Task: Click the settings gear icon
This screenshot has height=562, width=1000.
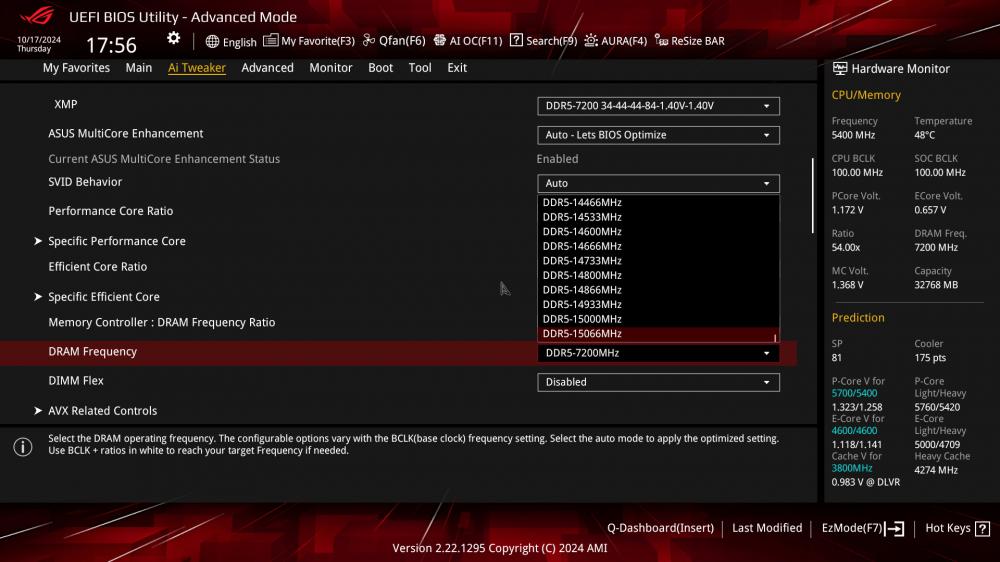Action: tap(173, 38)
